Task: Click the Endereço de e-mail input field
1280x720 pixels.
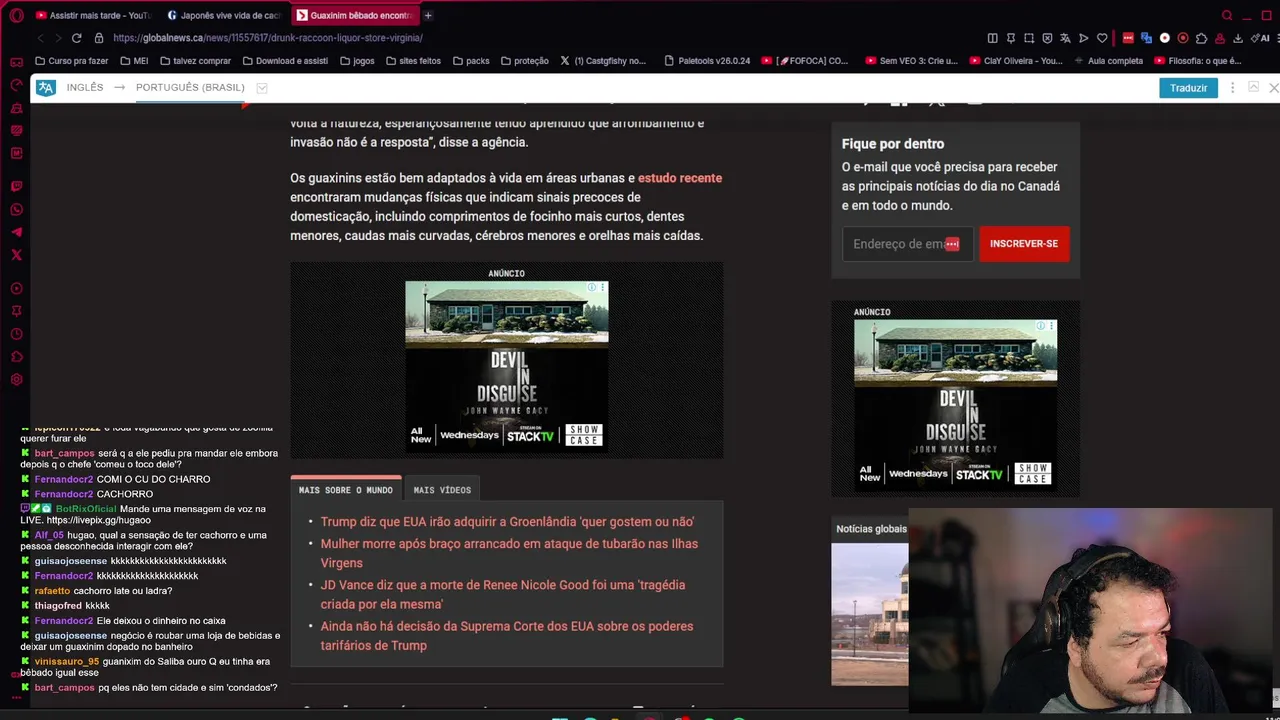Action: (907, 244)
